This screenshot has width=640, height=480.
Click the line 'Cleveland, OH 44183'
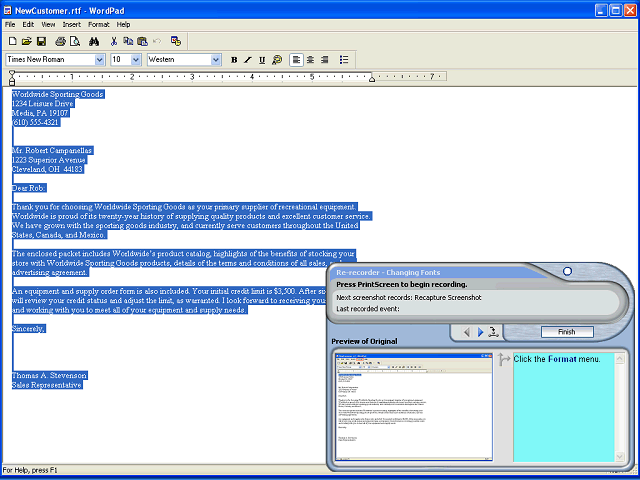click(48, 169)
